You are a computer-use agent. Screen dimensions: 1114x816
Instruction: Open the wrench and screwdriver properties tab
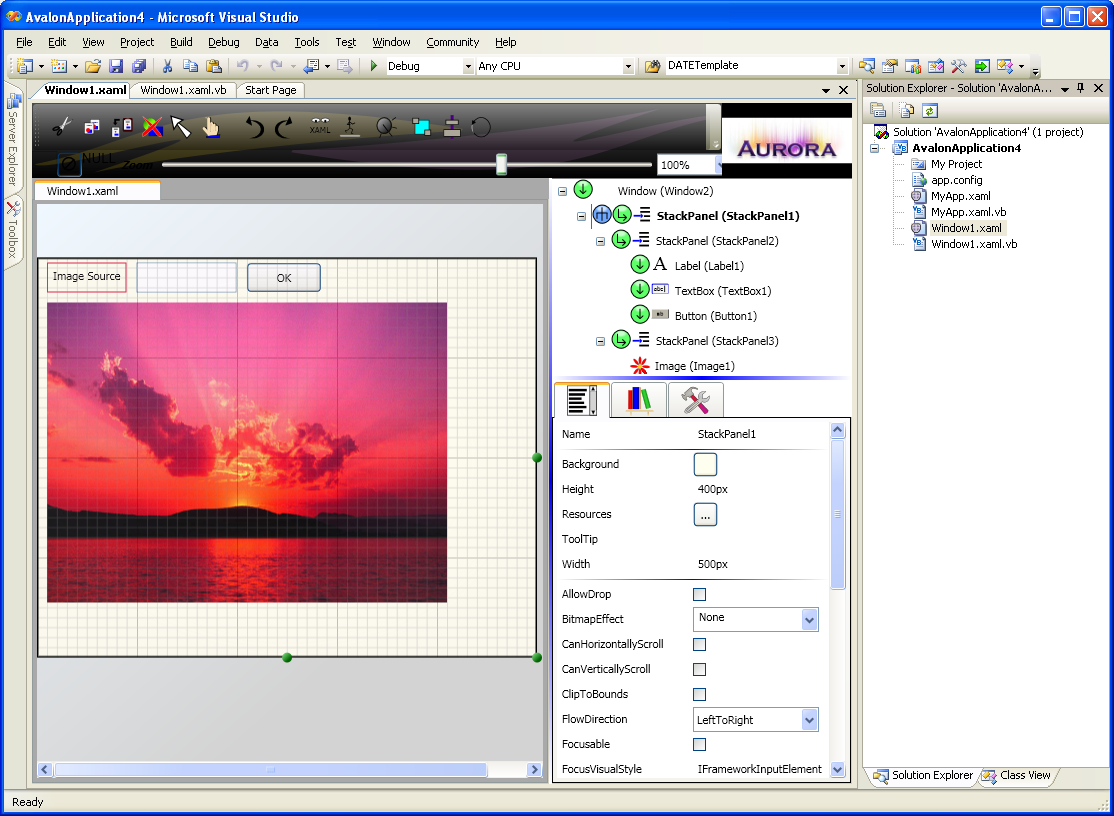(x=695, y=400)
